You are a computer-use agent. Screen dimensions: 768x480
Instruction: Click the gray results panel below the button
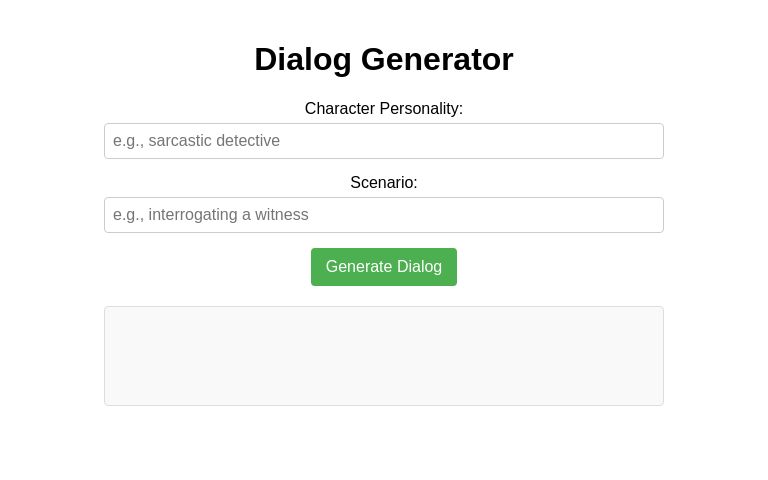tap(384, 356)
